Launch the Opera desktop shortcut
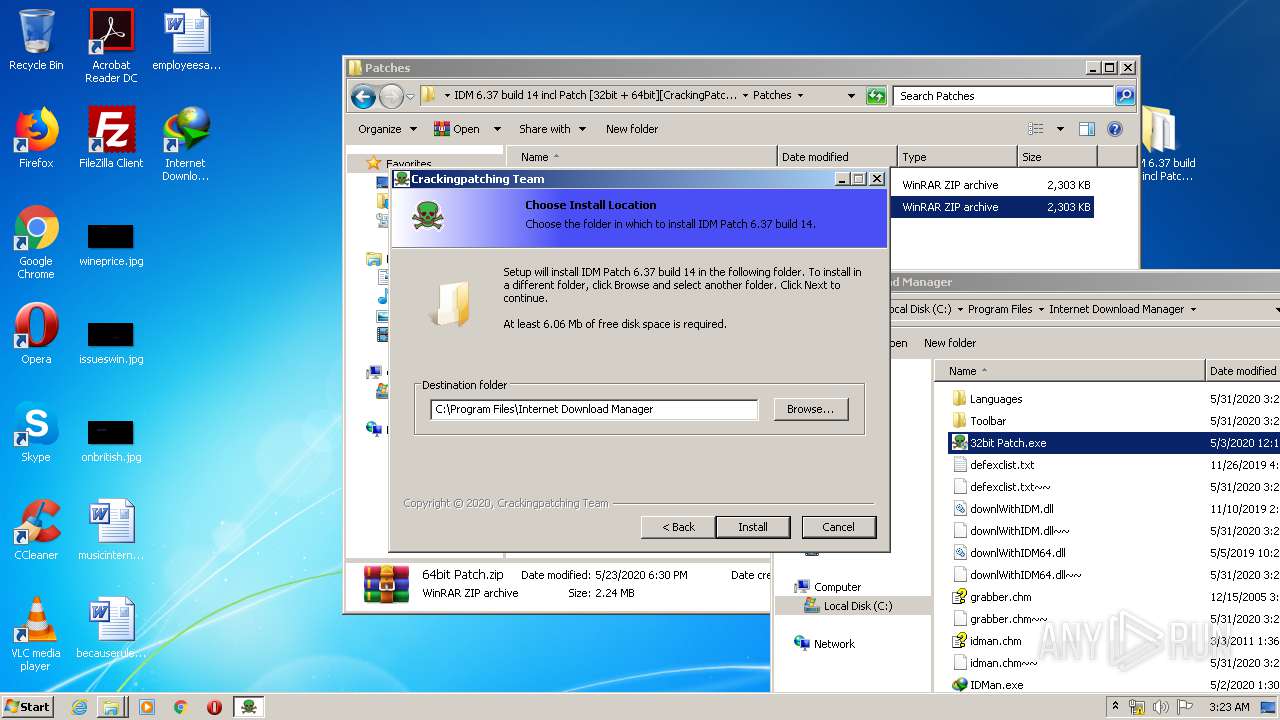1280x720 pixels. pos(36,334)
